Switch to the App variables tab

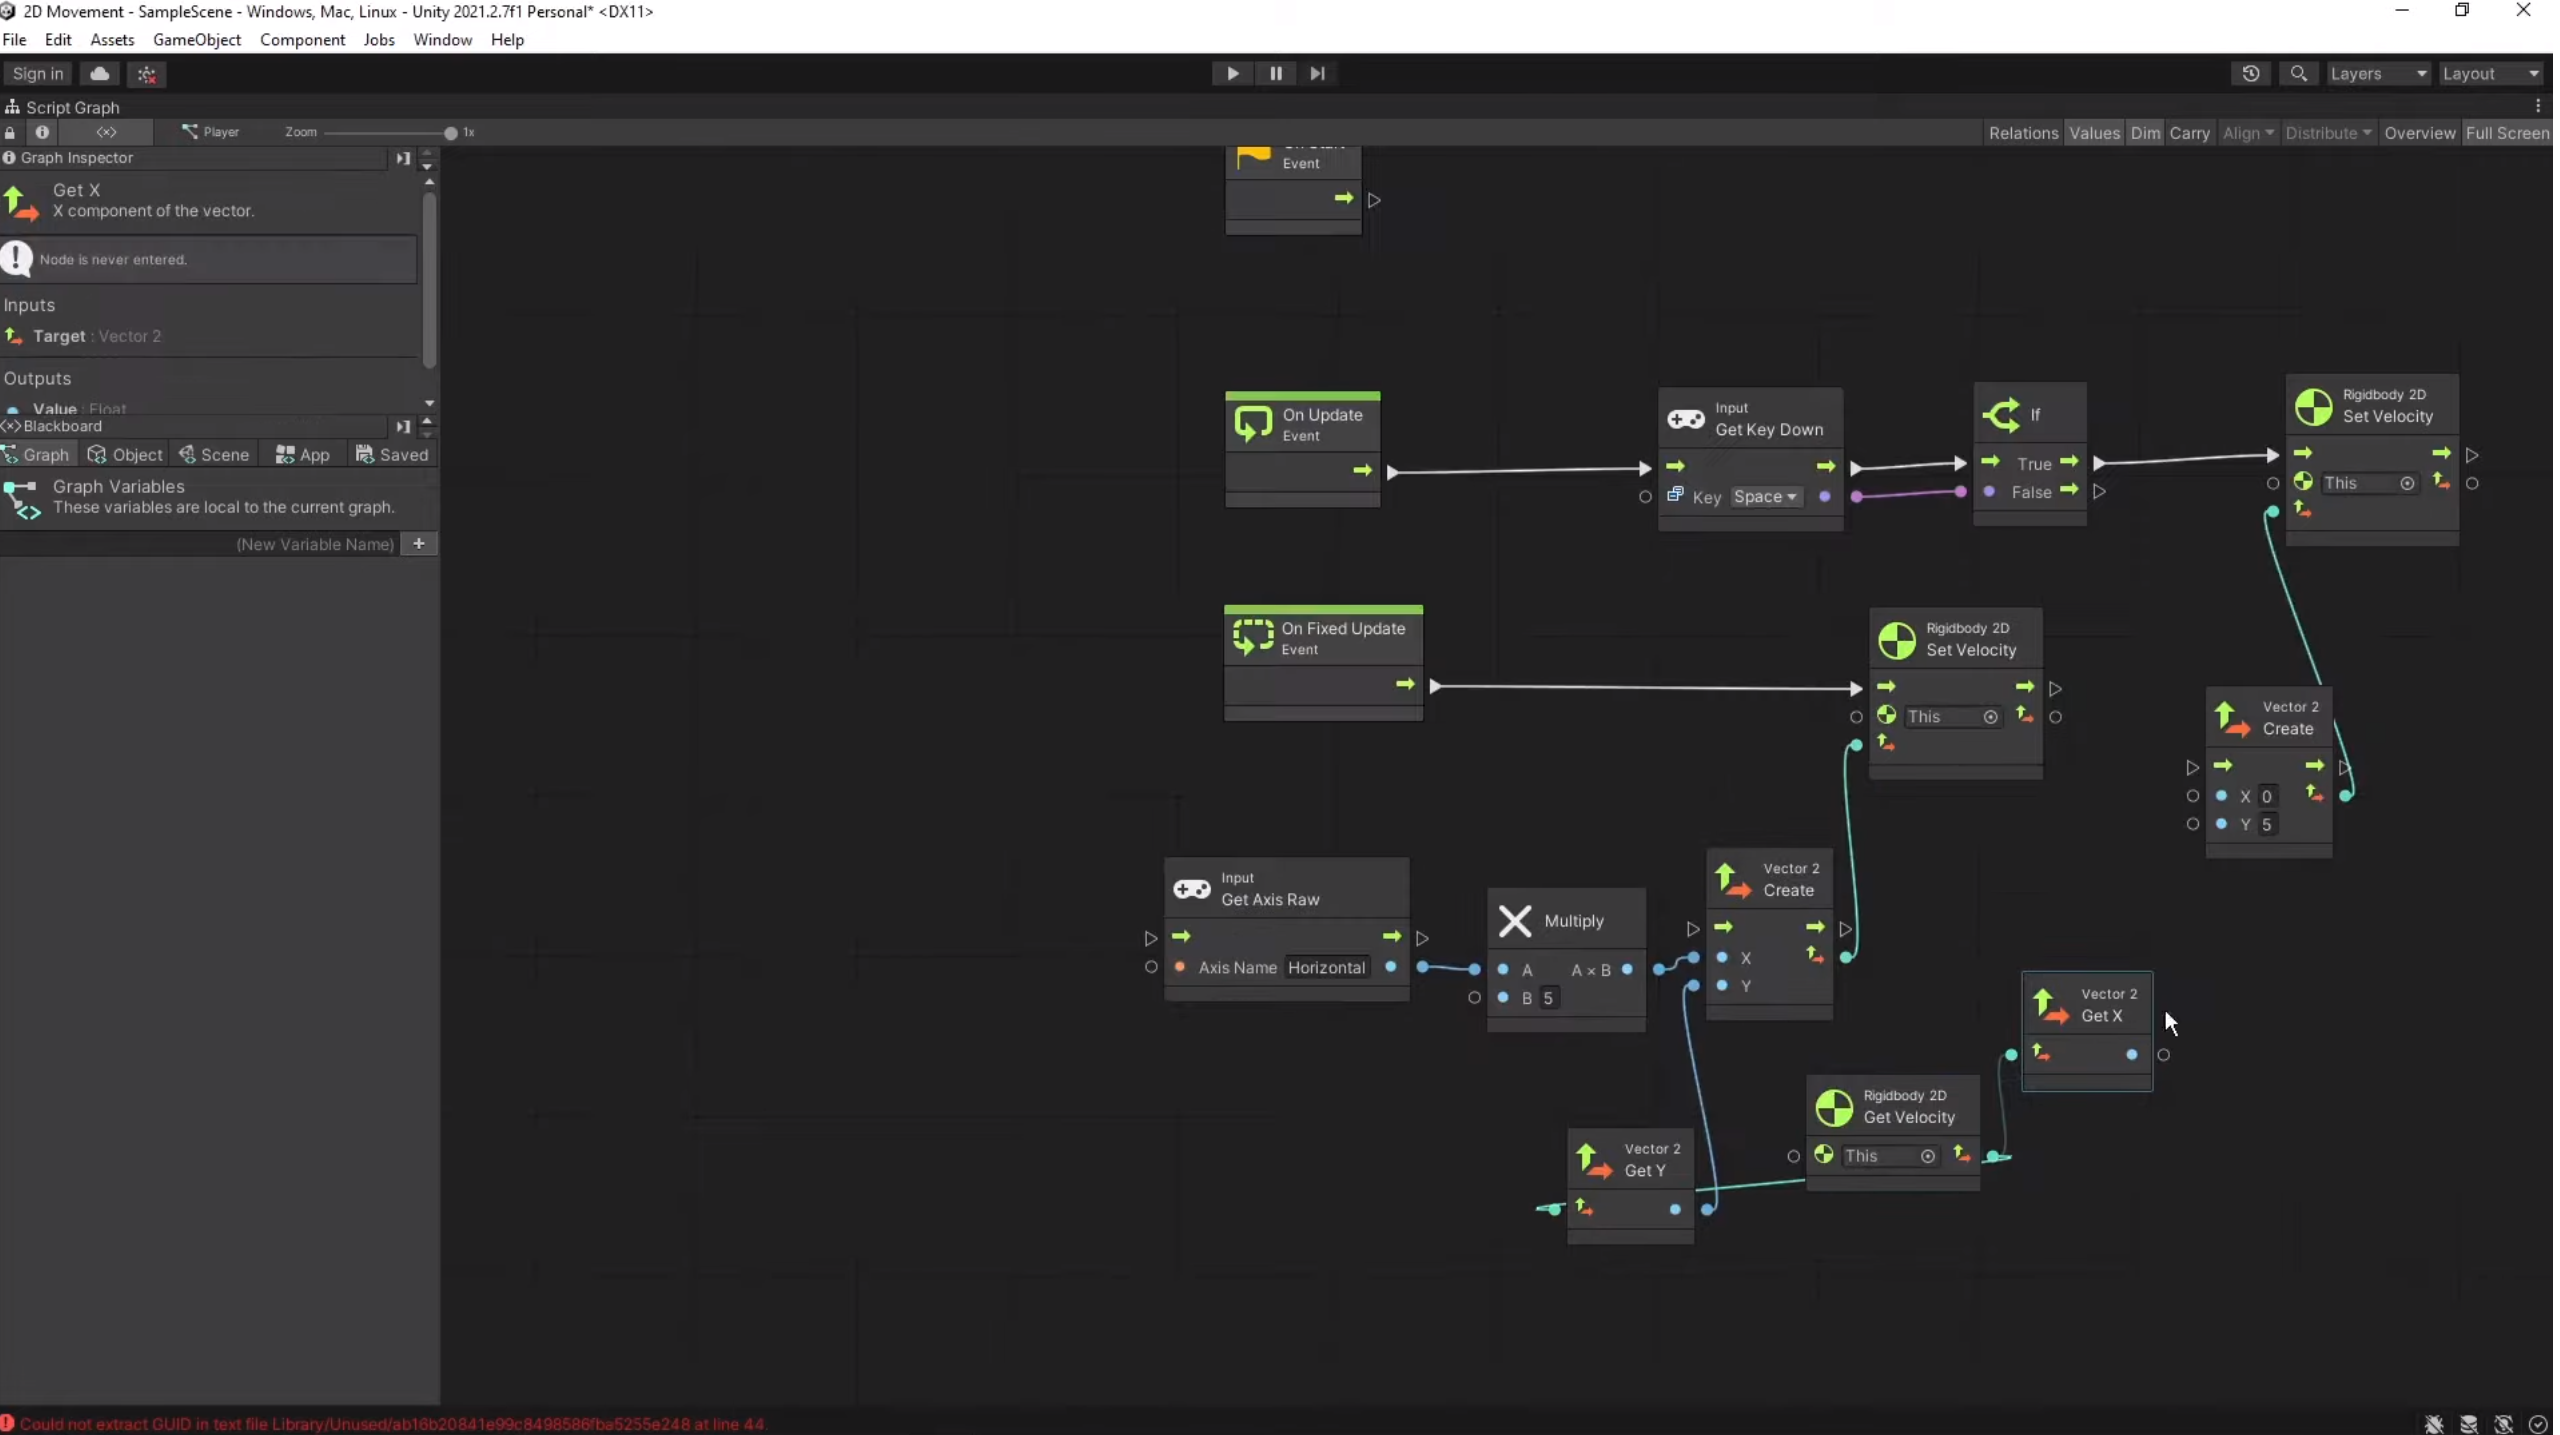(303, 455)
